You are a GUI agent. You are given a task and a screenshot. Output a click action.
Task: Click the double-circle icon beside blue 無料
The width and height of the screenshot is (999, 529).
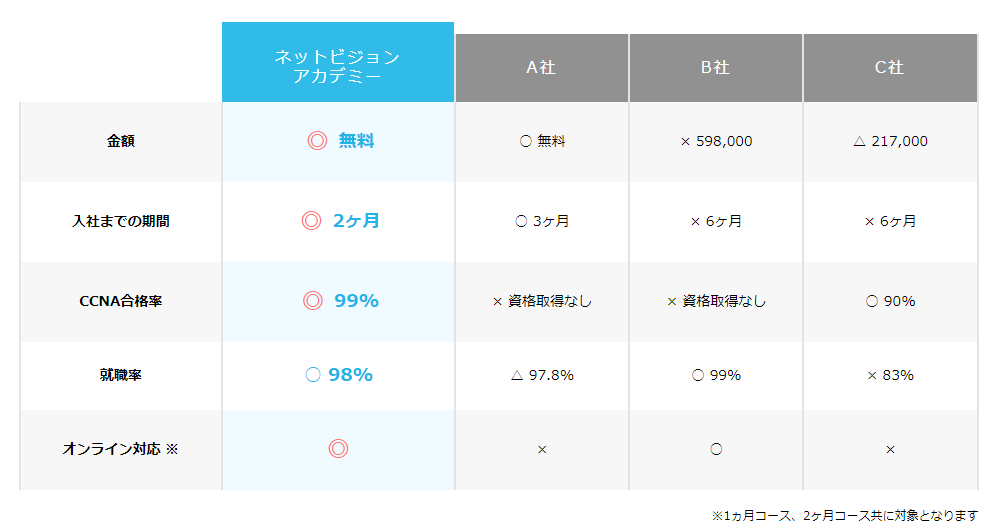click(x=317, y=141)
